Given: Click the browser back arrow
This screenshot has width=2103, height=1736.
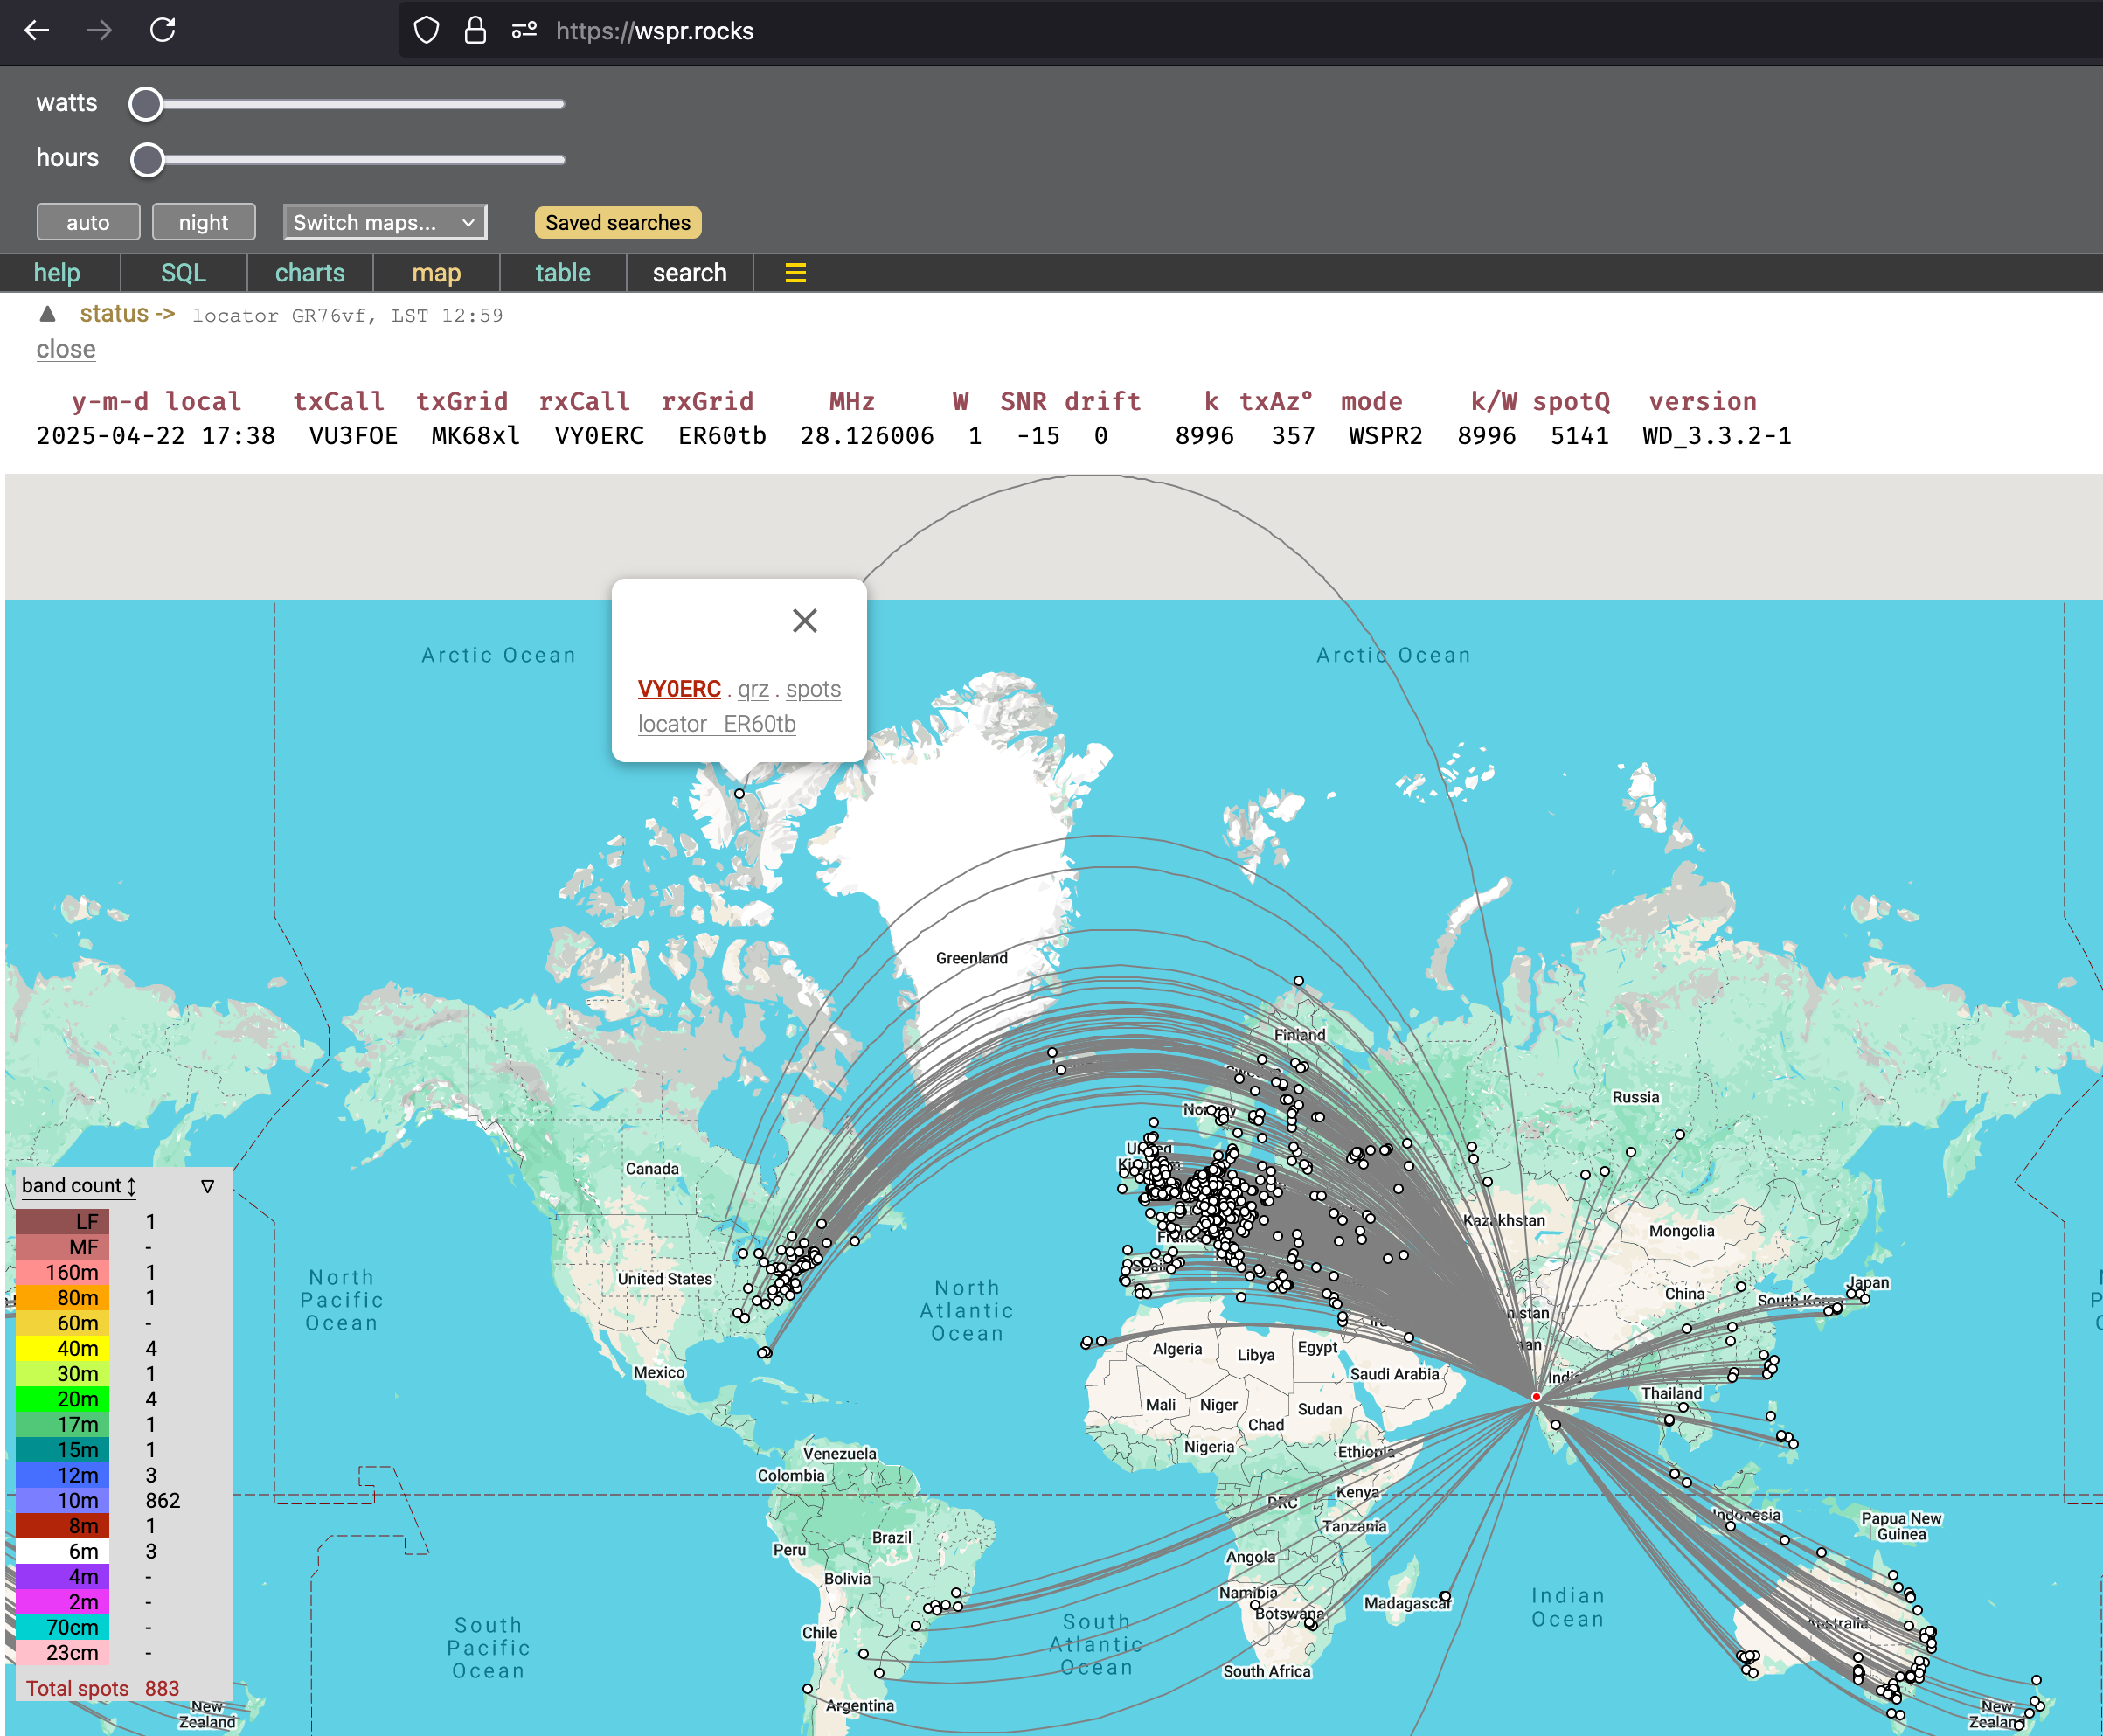Looking at the screenshot, I should pyautogui.click(x=37, y=30).
